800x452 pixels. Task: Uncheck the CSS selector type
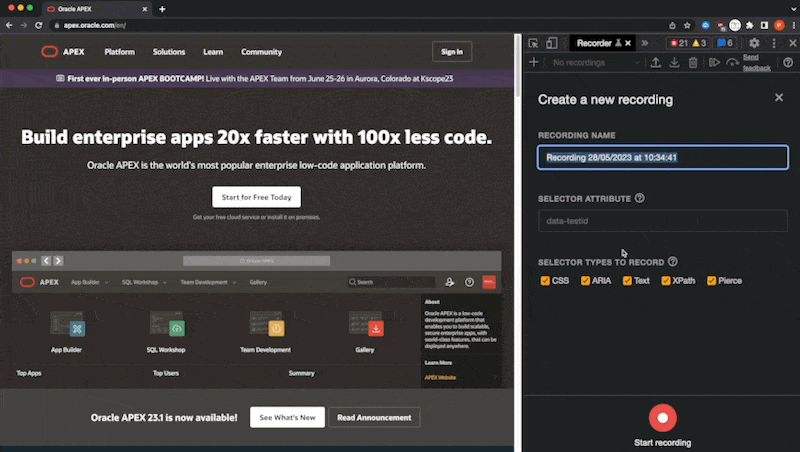[545, 281]
